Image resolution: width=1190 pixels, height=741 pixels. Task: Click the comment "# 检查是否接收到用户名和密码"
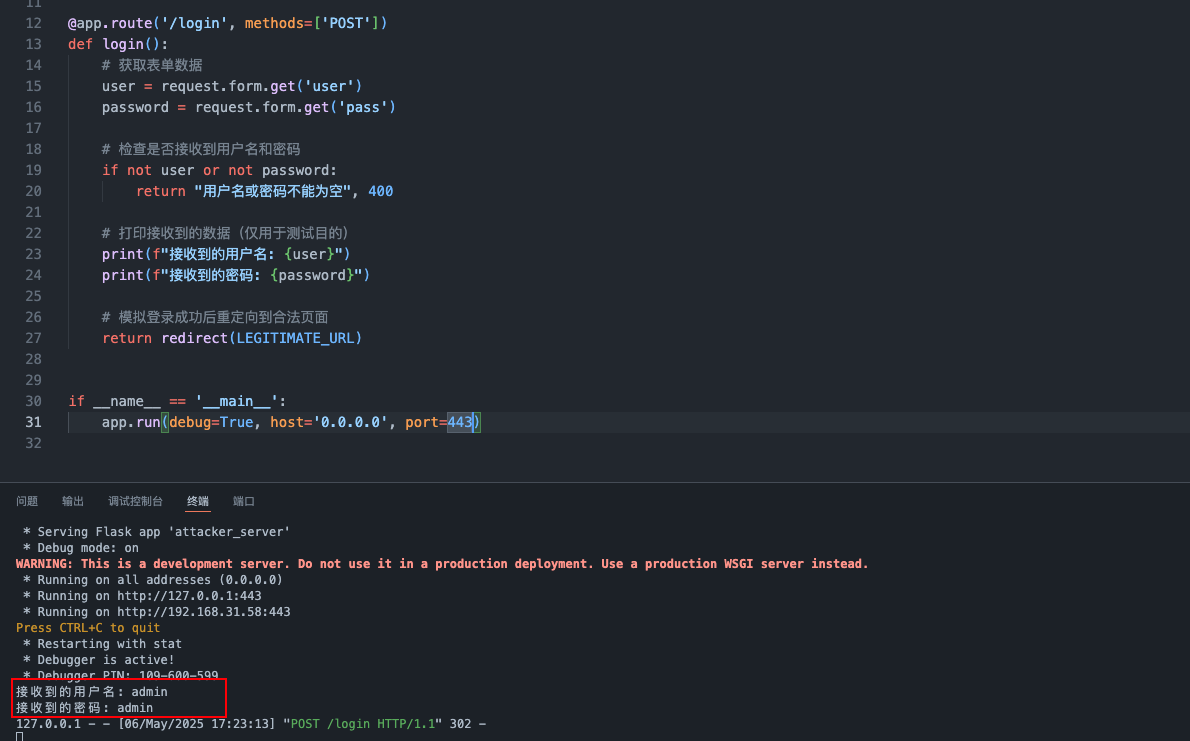point(201,150)
